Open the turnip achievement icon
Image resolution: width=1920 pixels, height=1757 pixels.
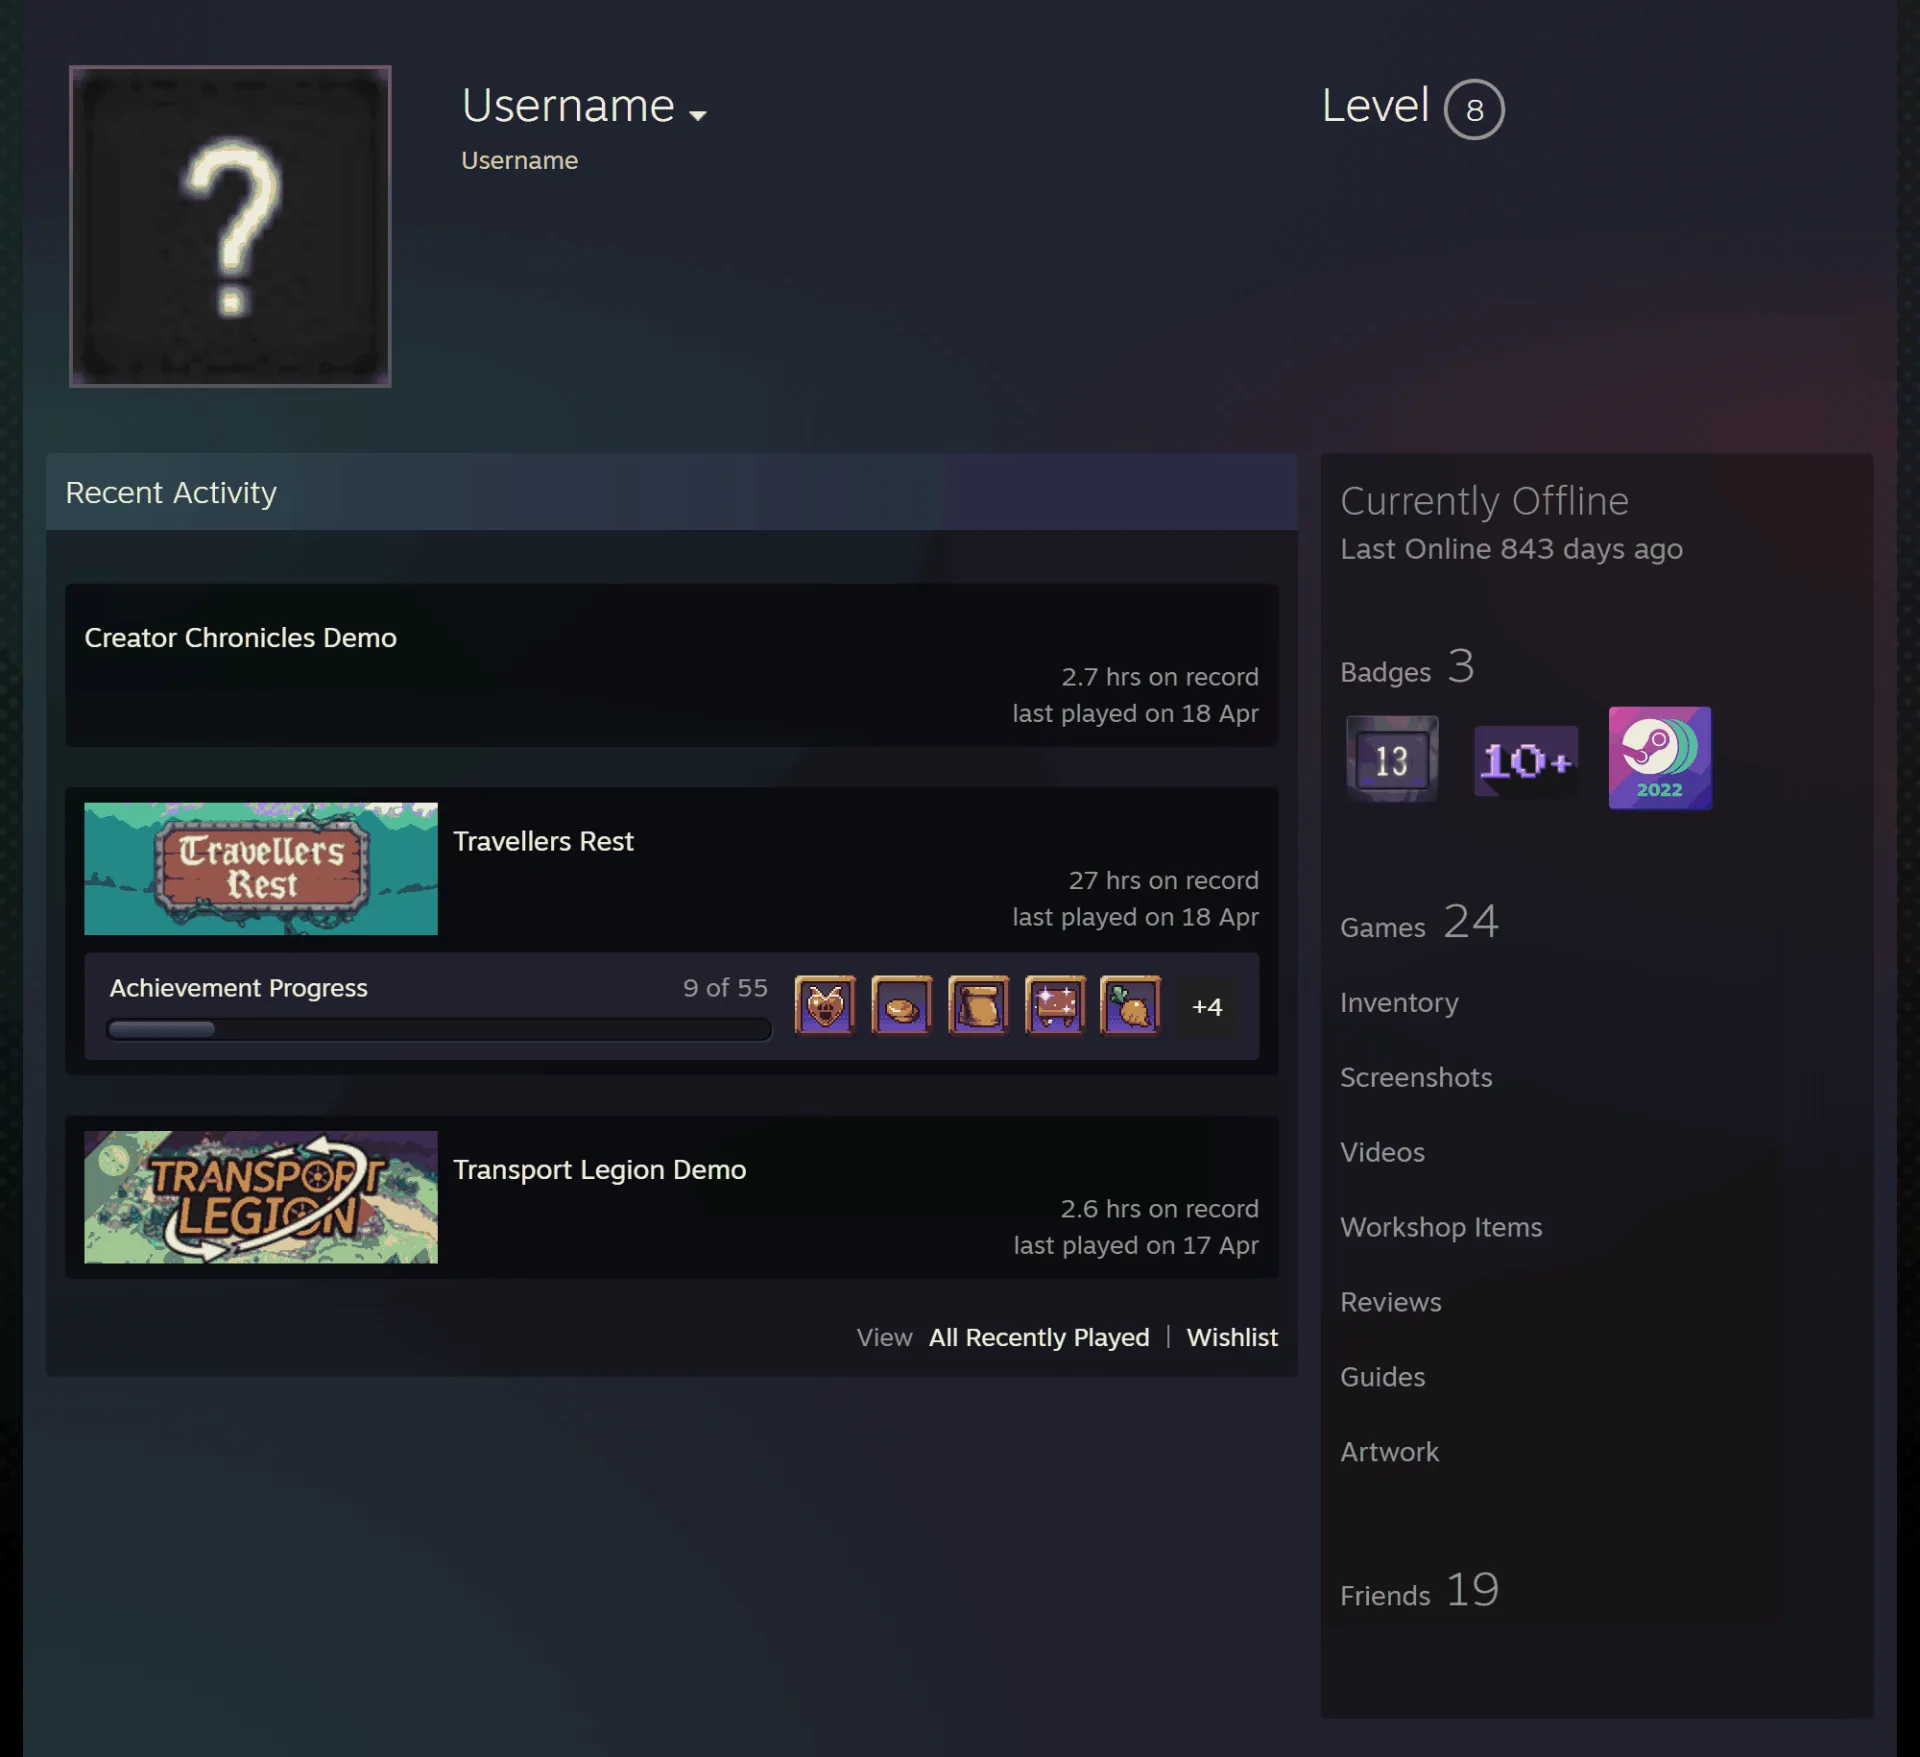(x=1131, y=1005)
